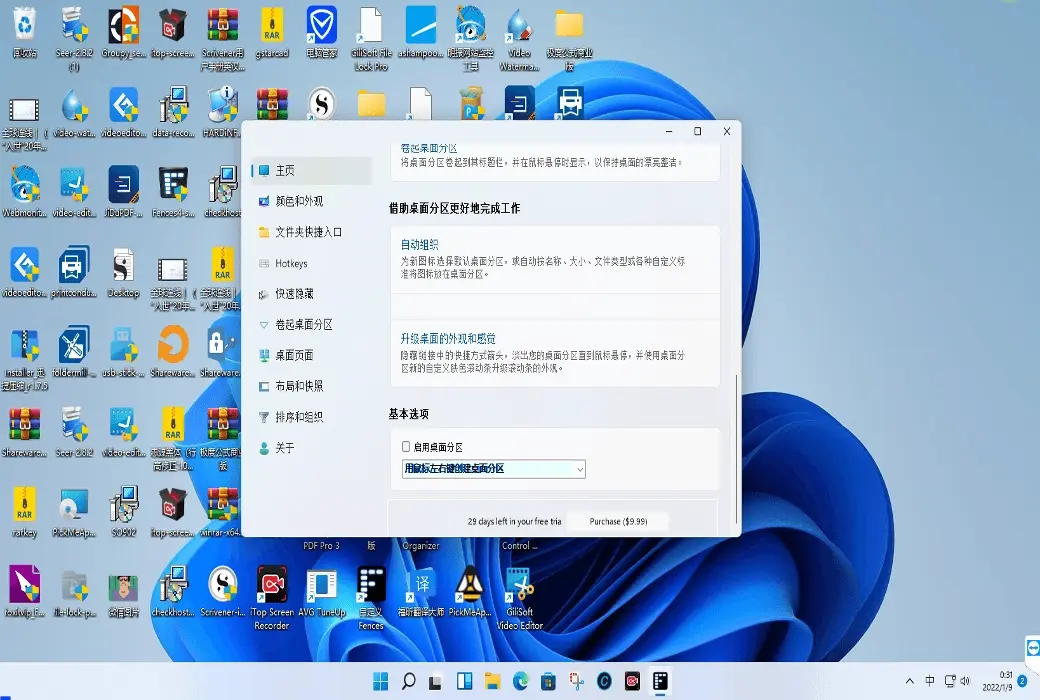Launch Microsoft Edge from the taskbar
This screenshot has width=1040, height=700.
pyautogui.click(x=521, y=681)
